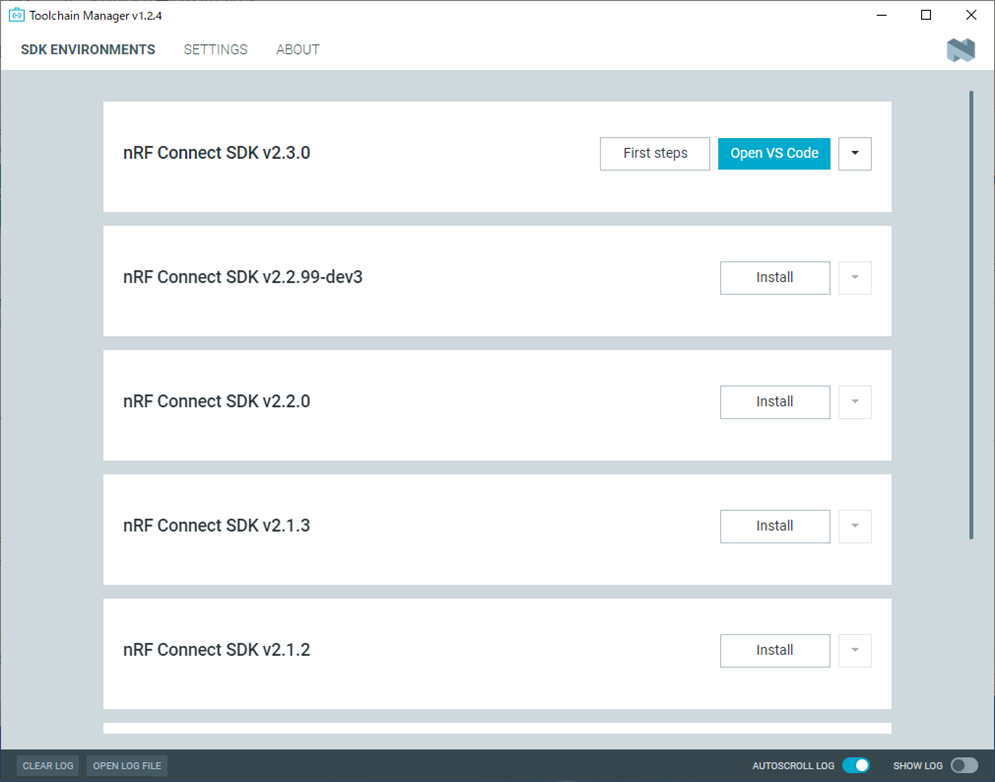Close the Toolchain Manager window
This screenshot has height=782, width=995.
(x=972, y=15)
